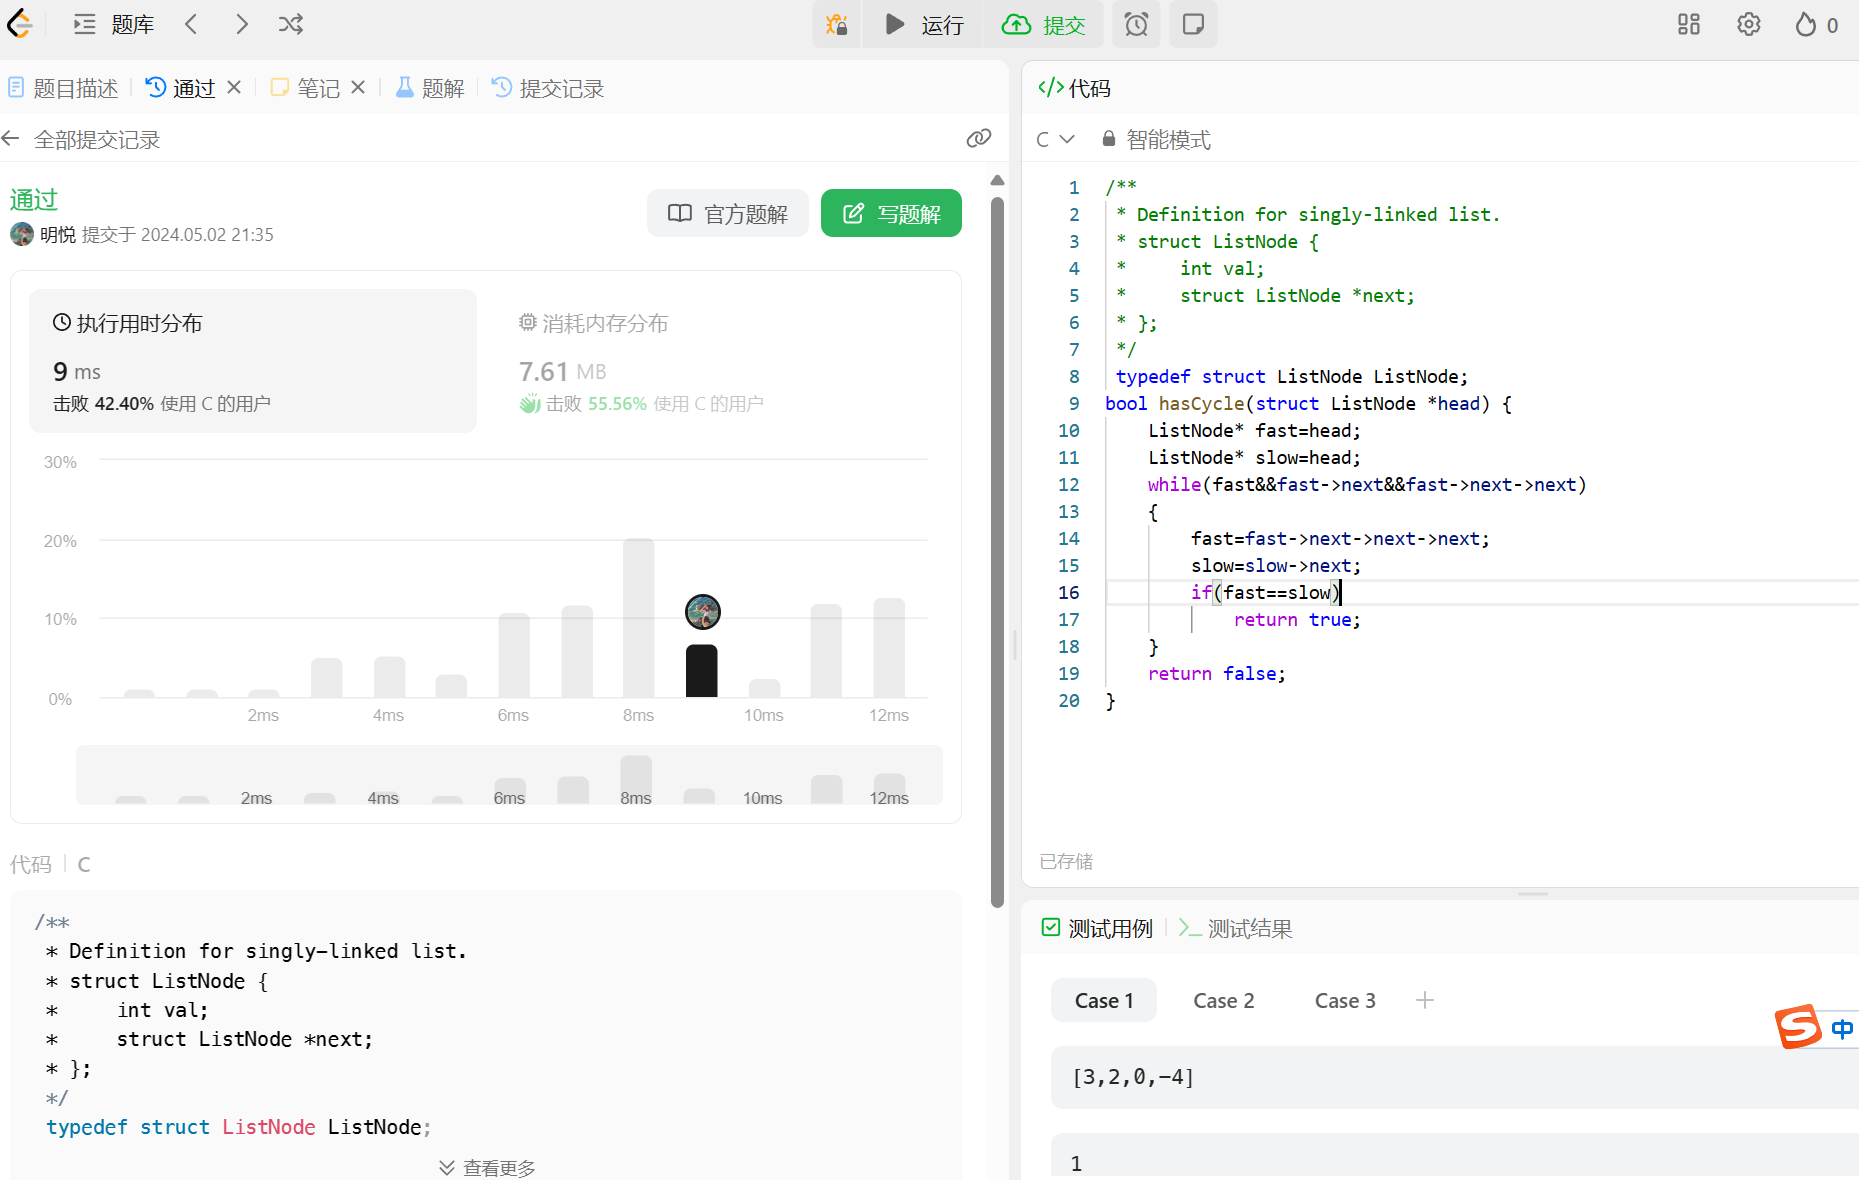
Task: Click the horizontal divider handle above test panel
Action: click(1532, 894)
